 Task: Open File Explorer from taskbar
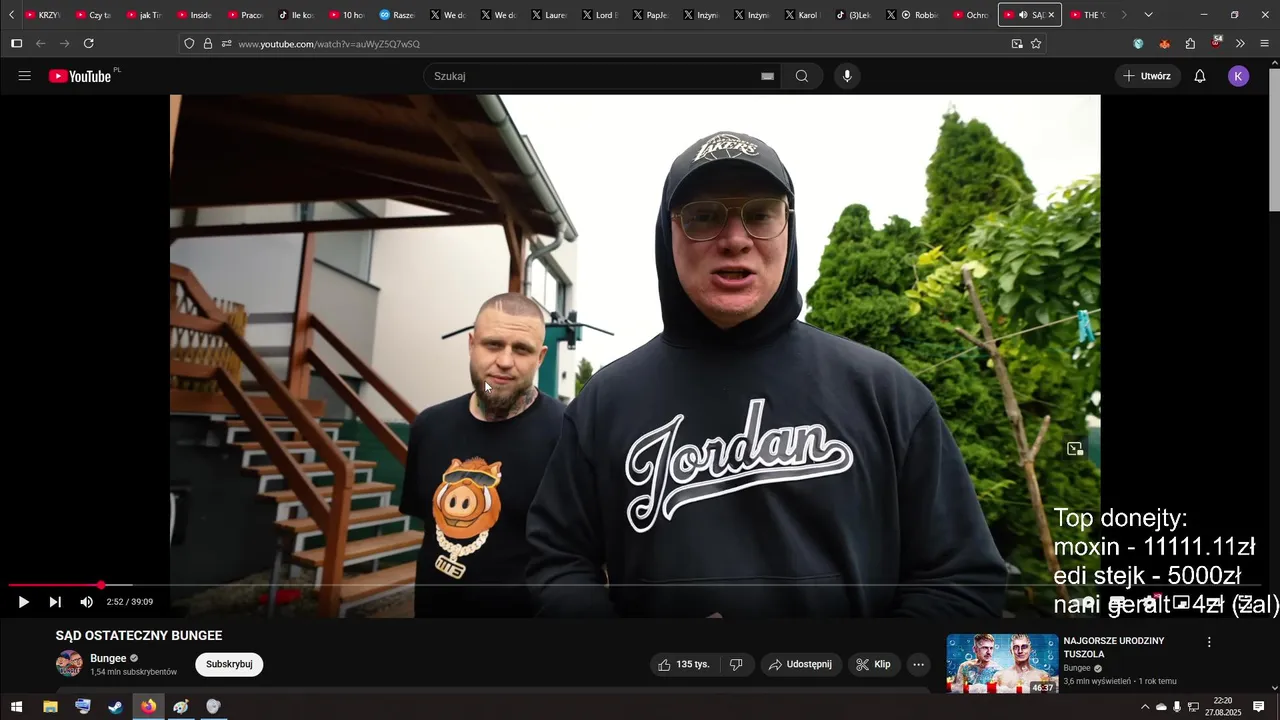(x=50, y=707)
